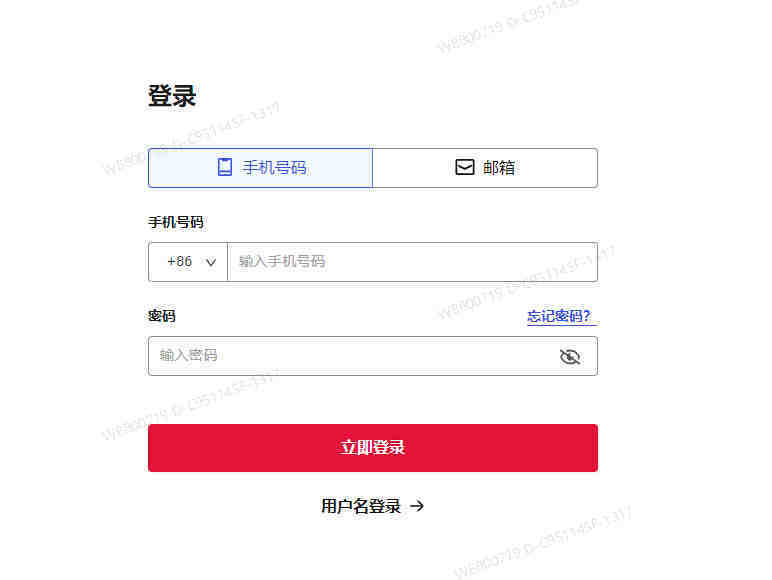772x580 pixels.
Task: Click the envelope icon beside 邮箱
Action: click(x=464, y=167)
